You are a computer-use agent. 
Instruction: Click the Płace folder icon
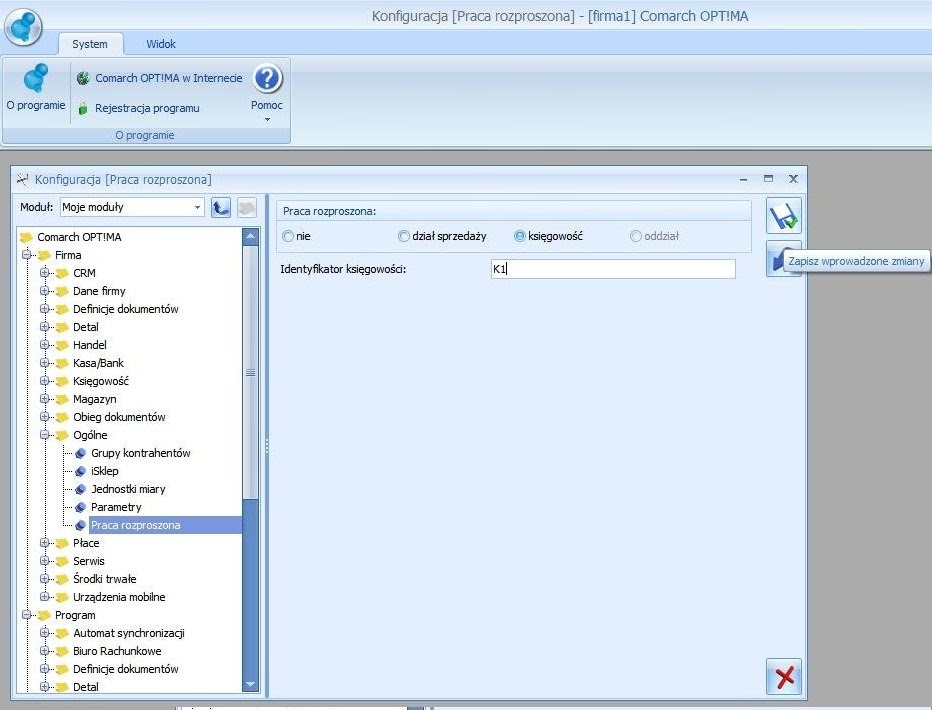(x=62, y=543)
